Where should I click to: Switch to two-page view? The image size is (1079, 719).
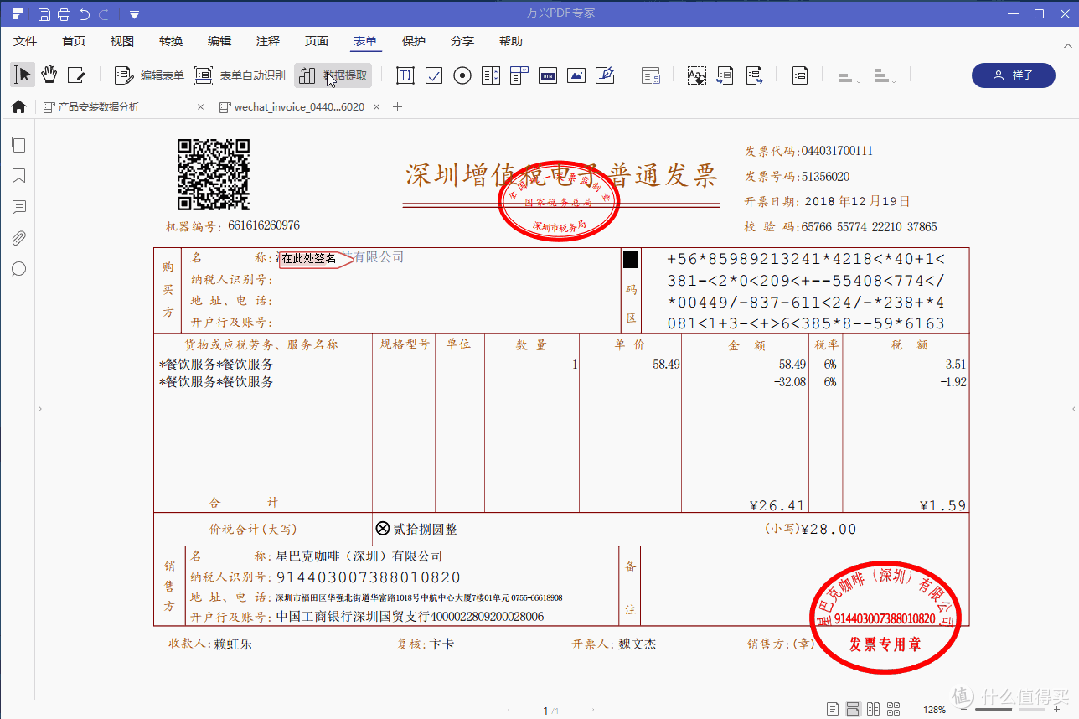point(873,709)
